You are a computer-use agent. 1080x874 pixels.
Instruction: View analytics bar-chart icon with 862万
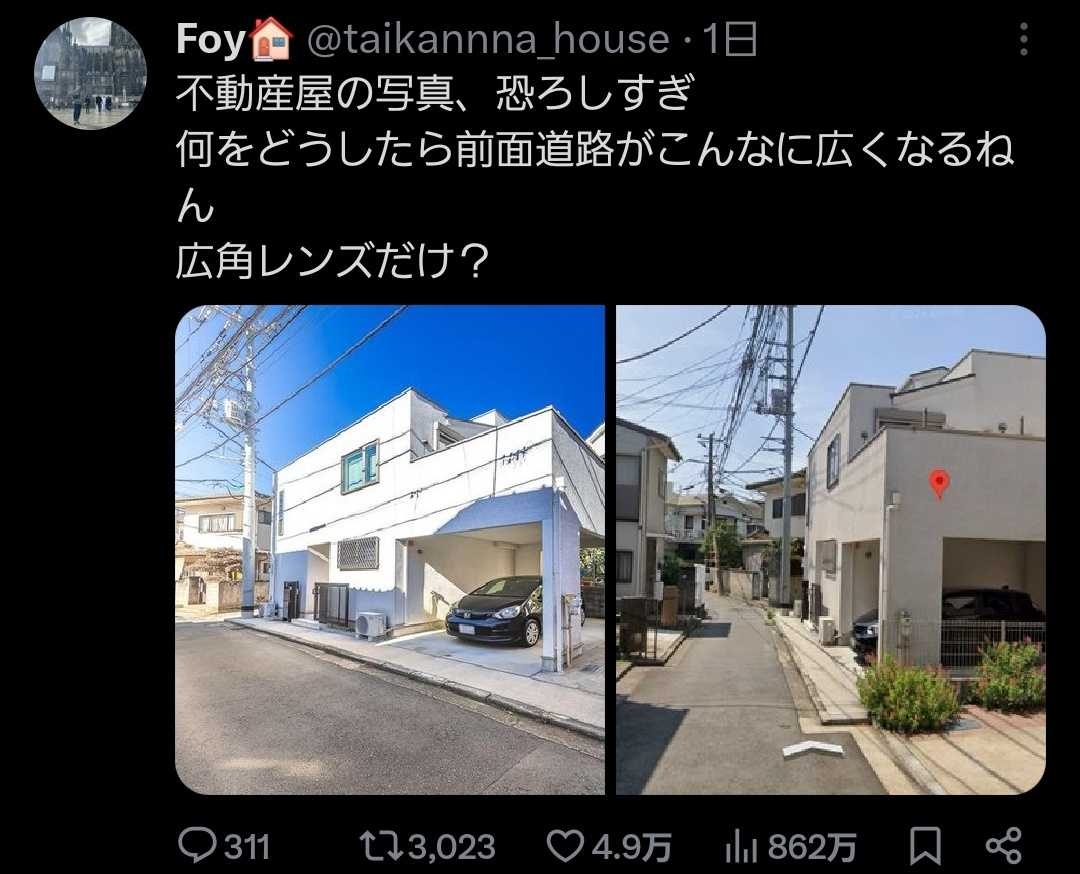coord(741,846)
